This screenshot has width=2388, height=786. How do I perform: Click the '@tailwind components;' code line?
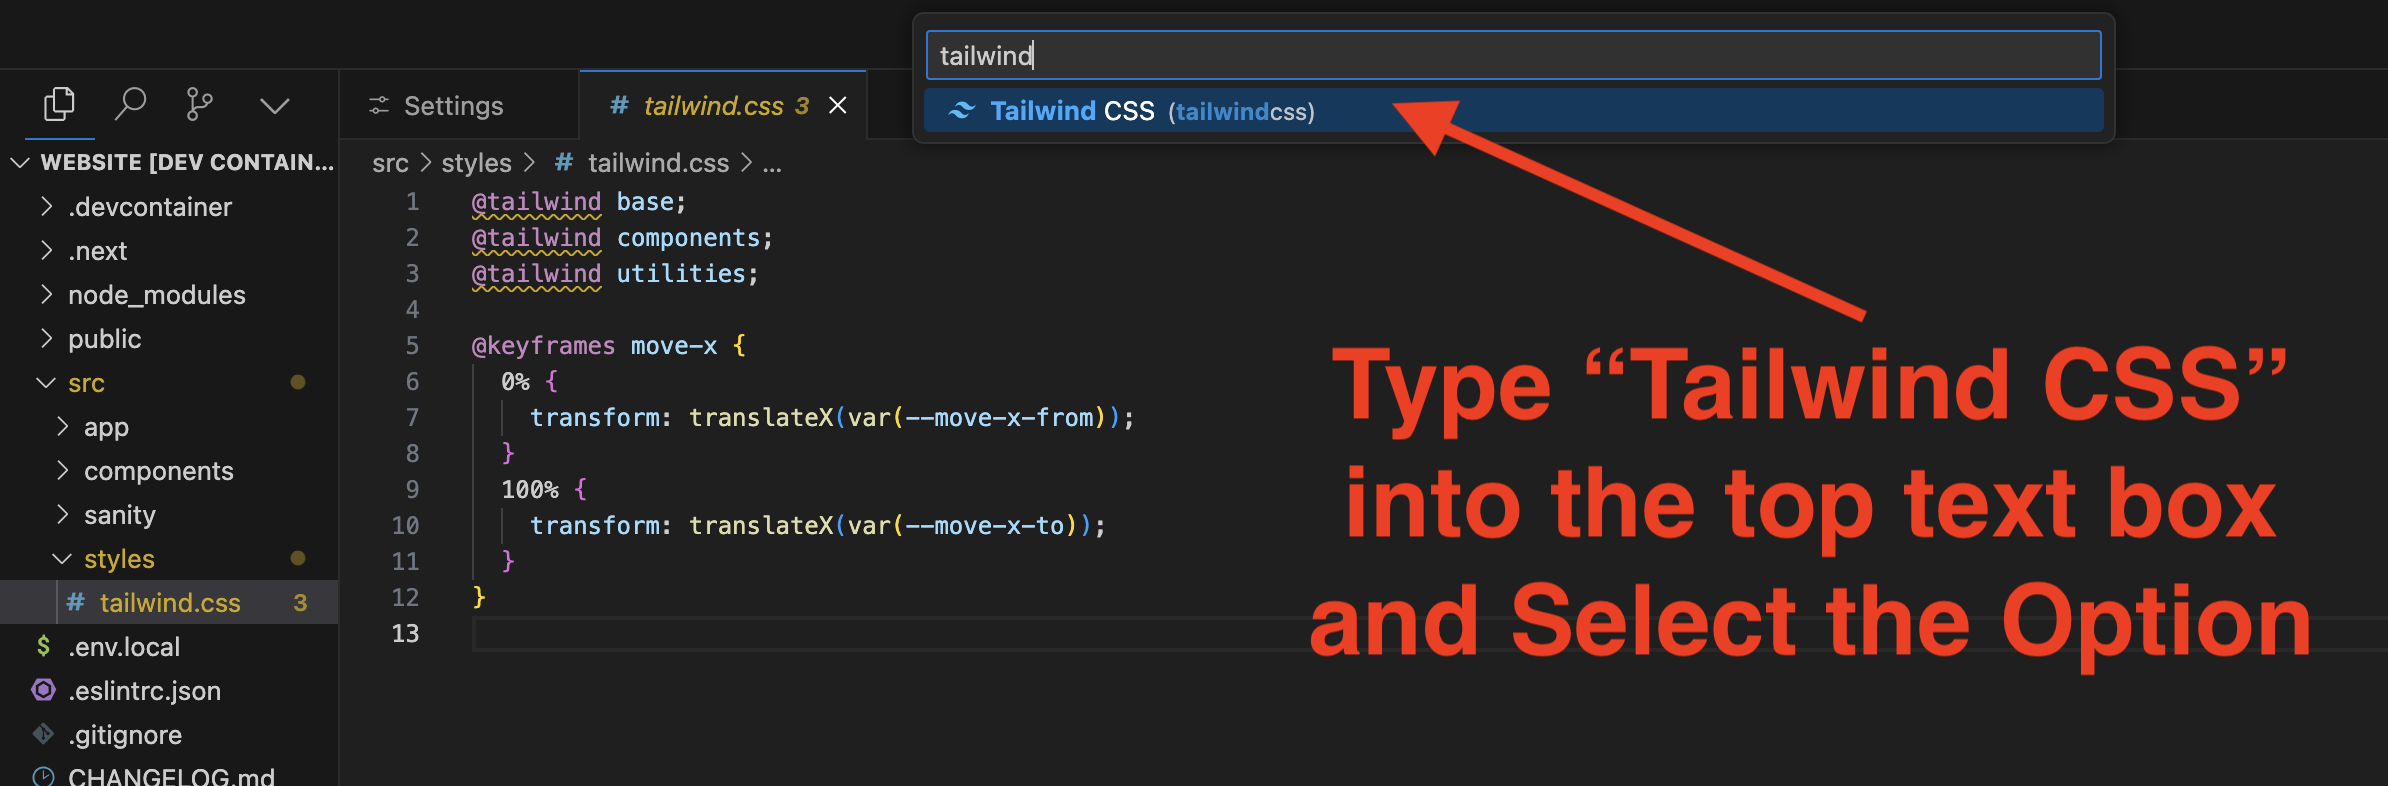622,238
